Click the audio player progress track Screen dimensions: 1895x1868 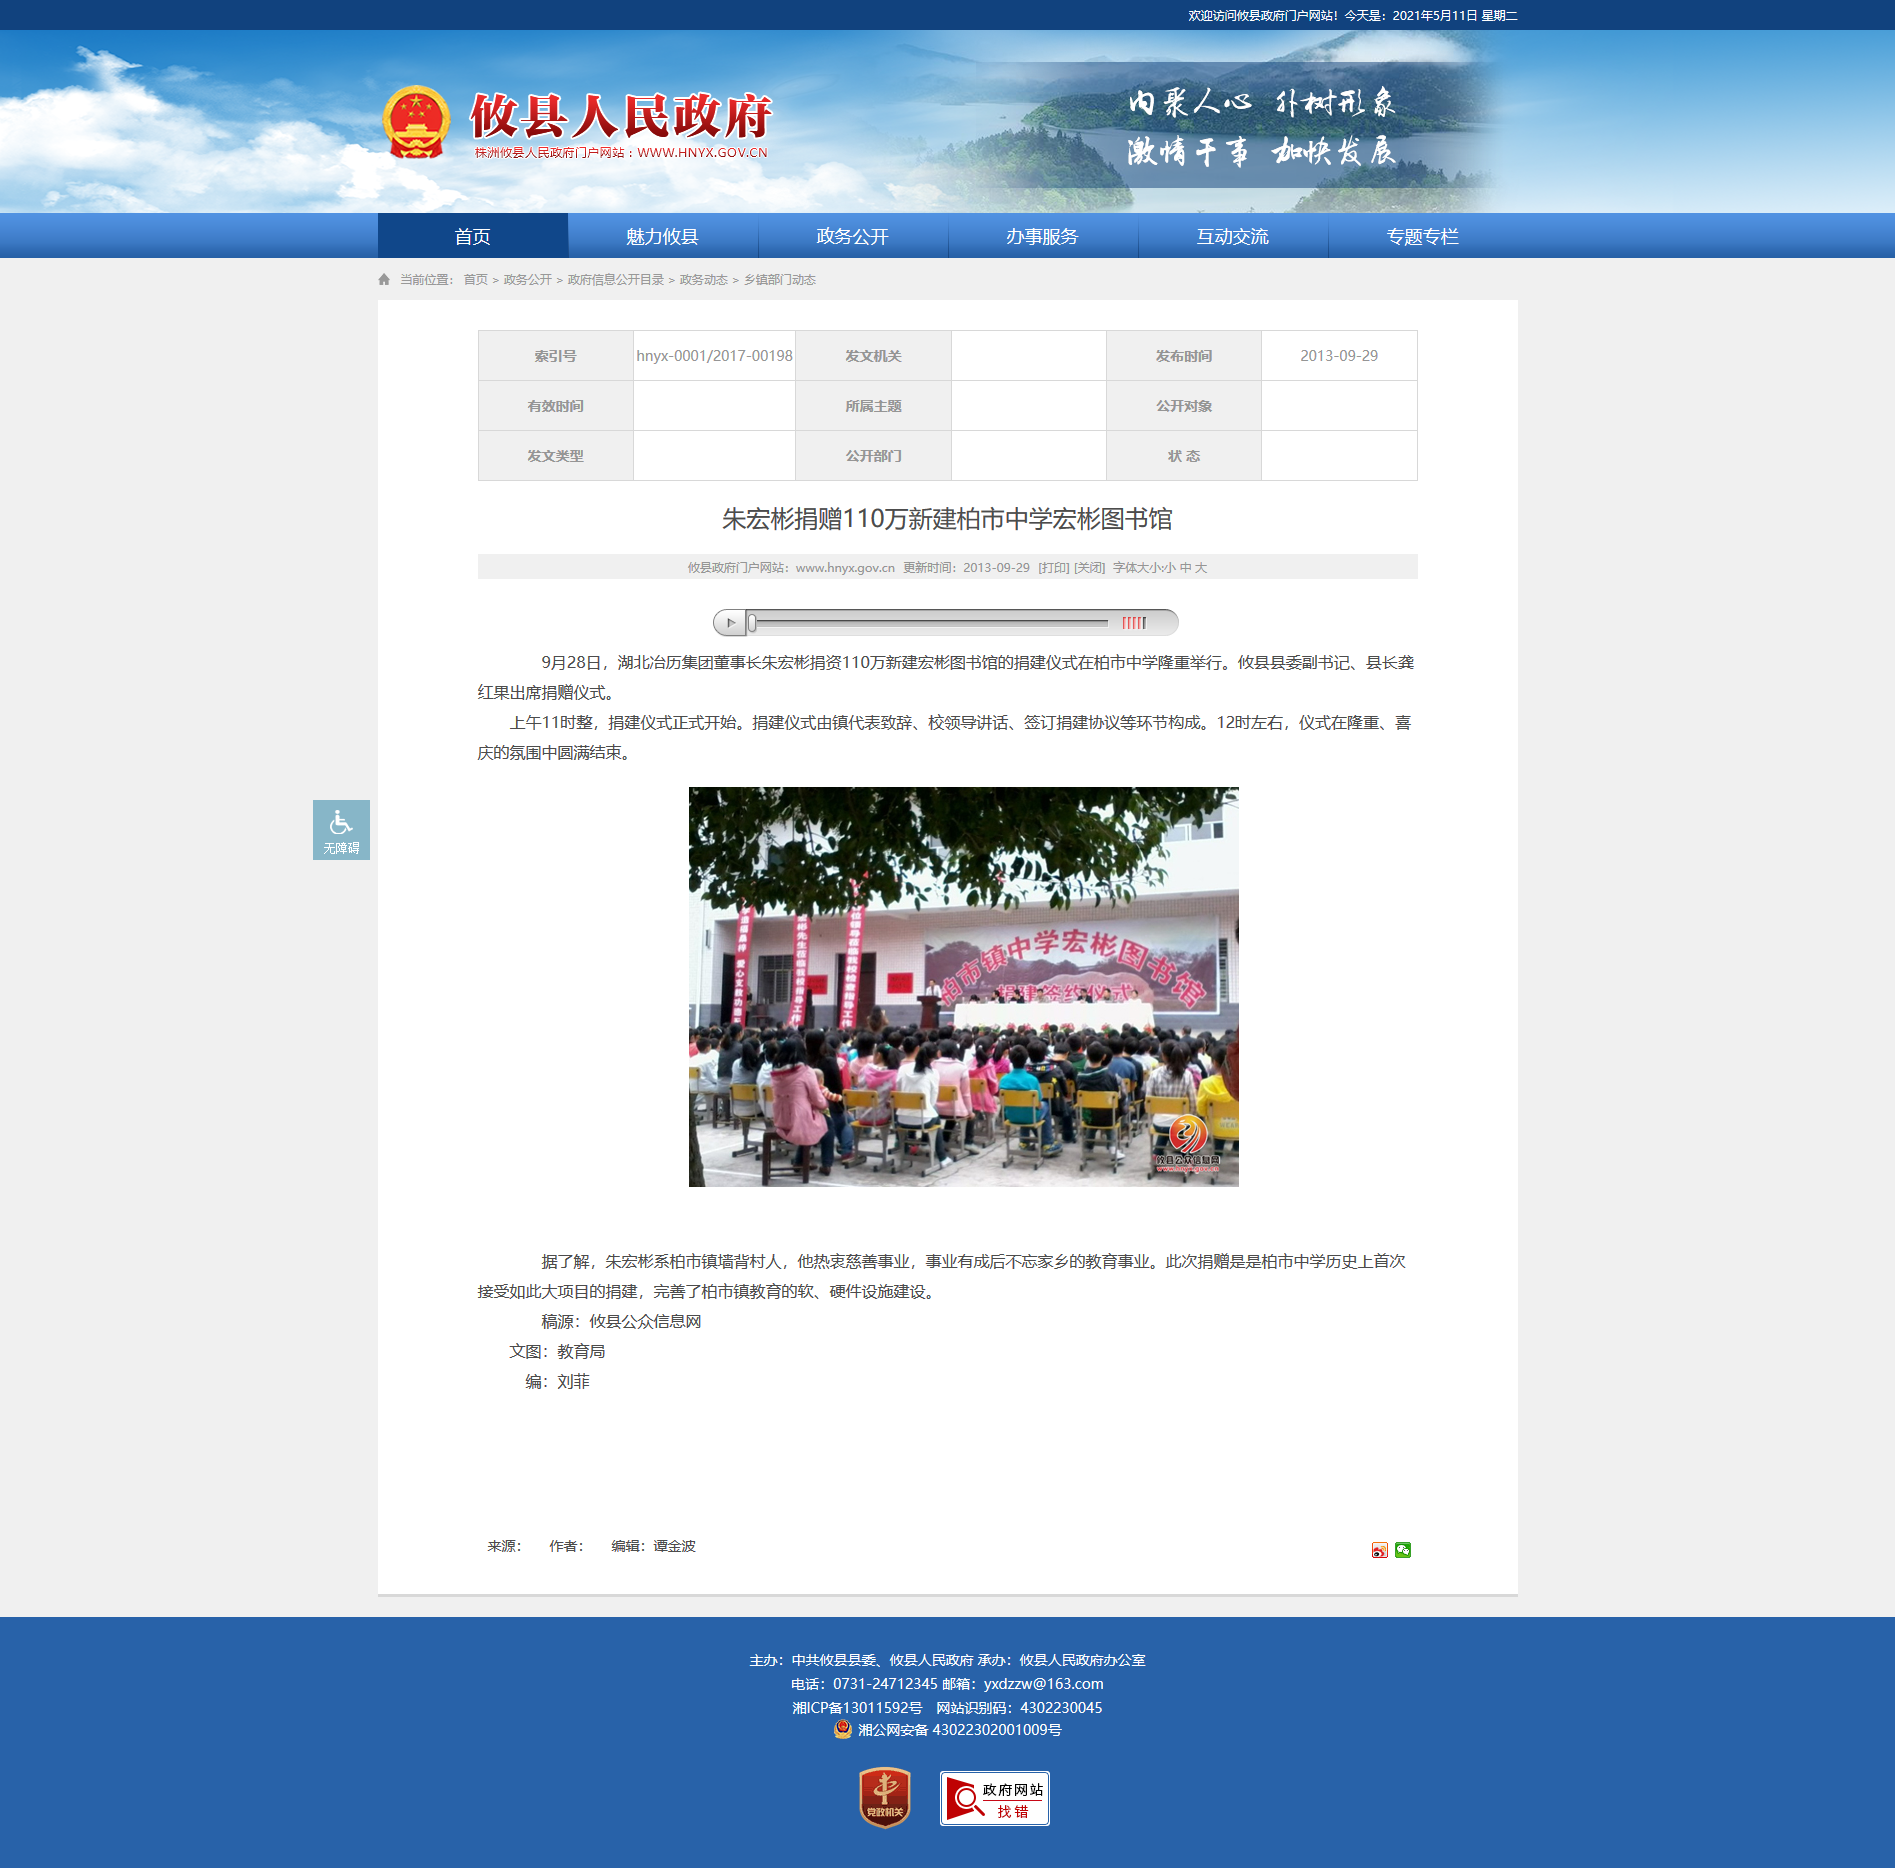point(930,623)
